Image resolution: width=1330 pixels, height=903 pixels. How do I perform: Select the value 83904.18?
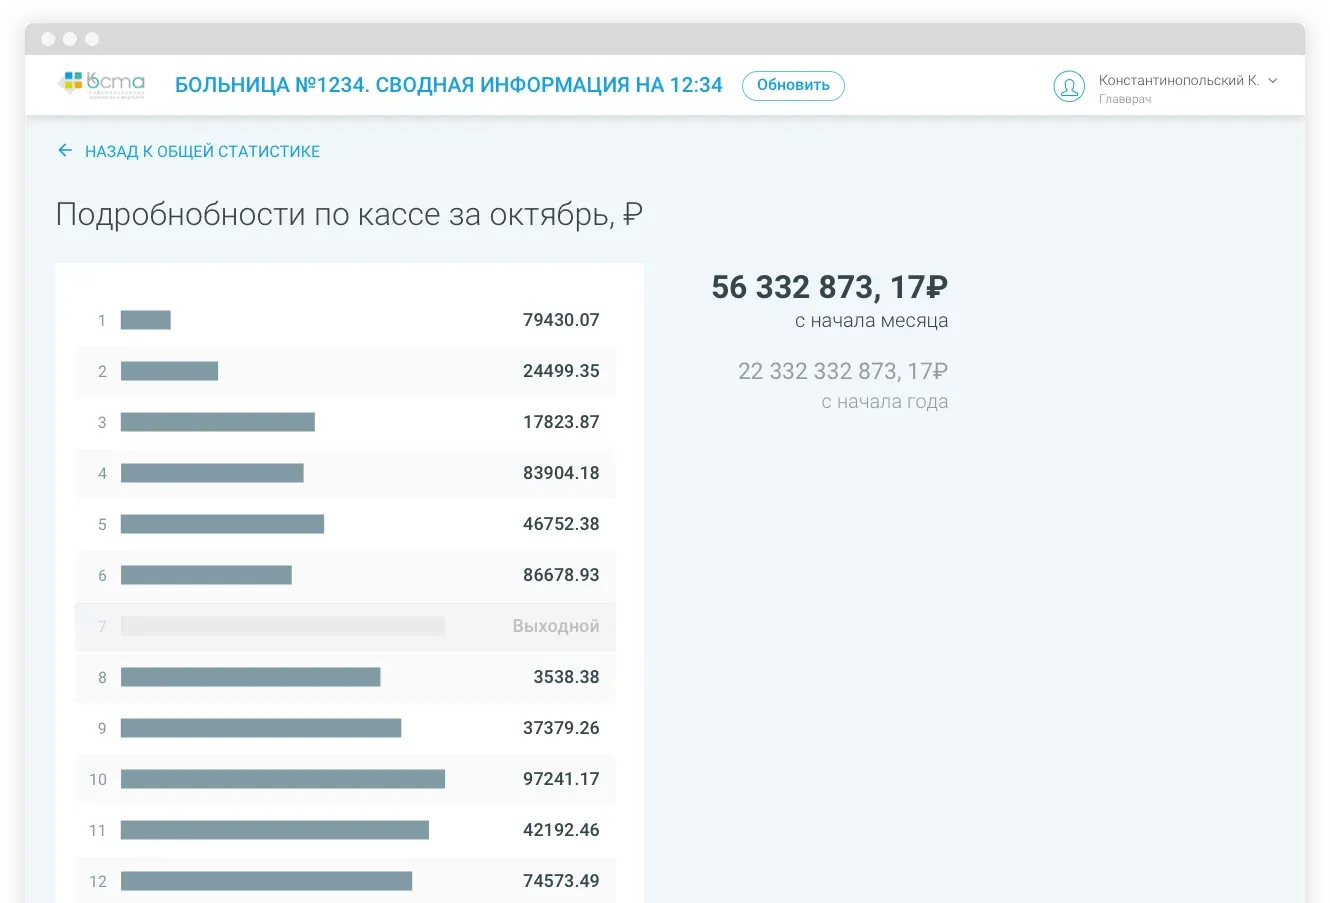pos(561,473)
